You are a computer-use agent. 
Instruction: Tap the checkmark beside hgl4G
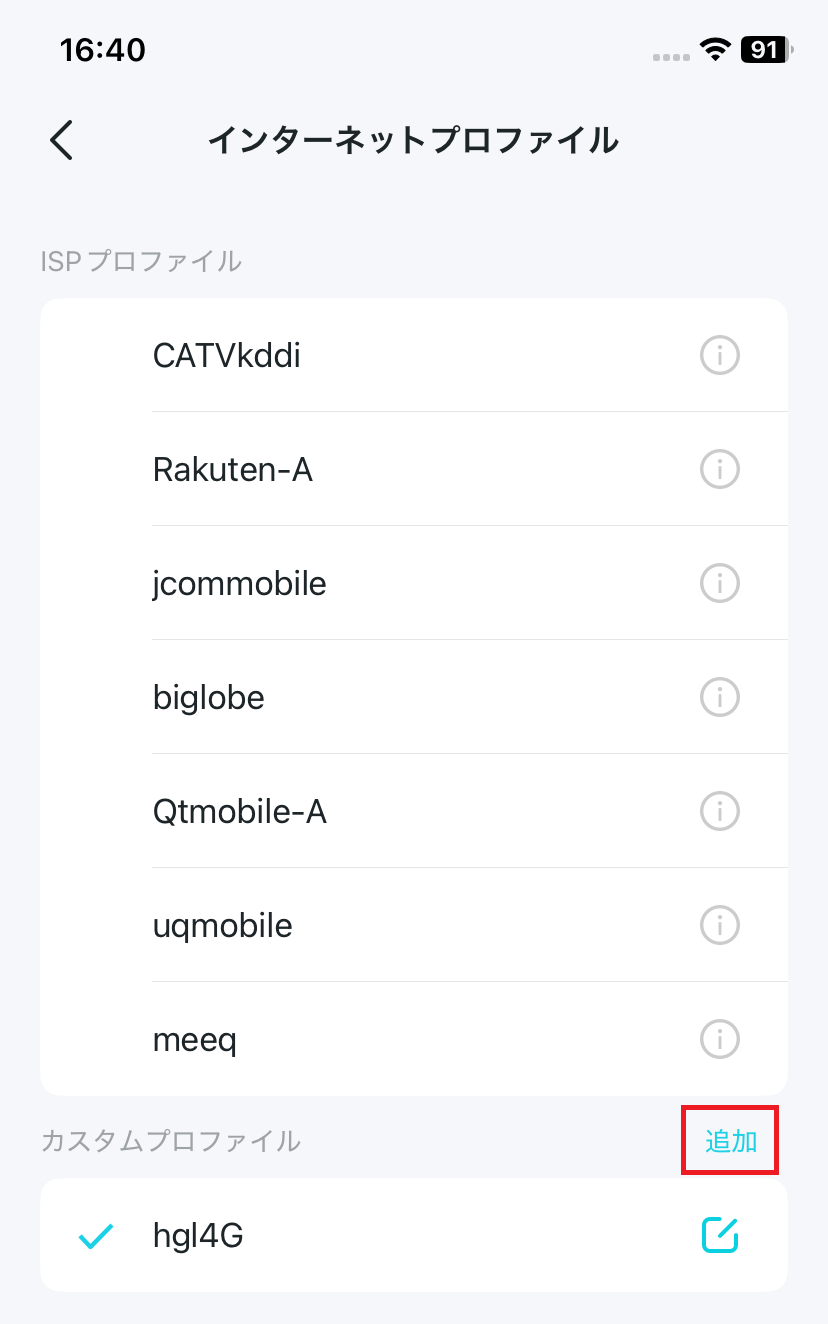pos(96,1237)
